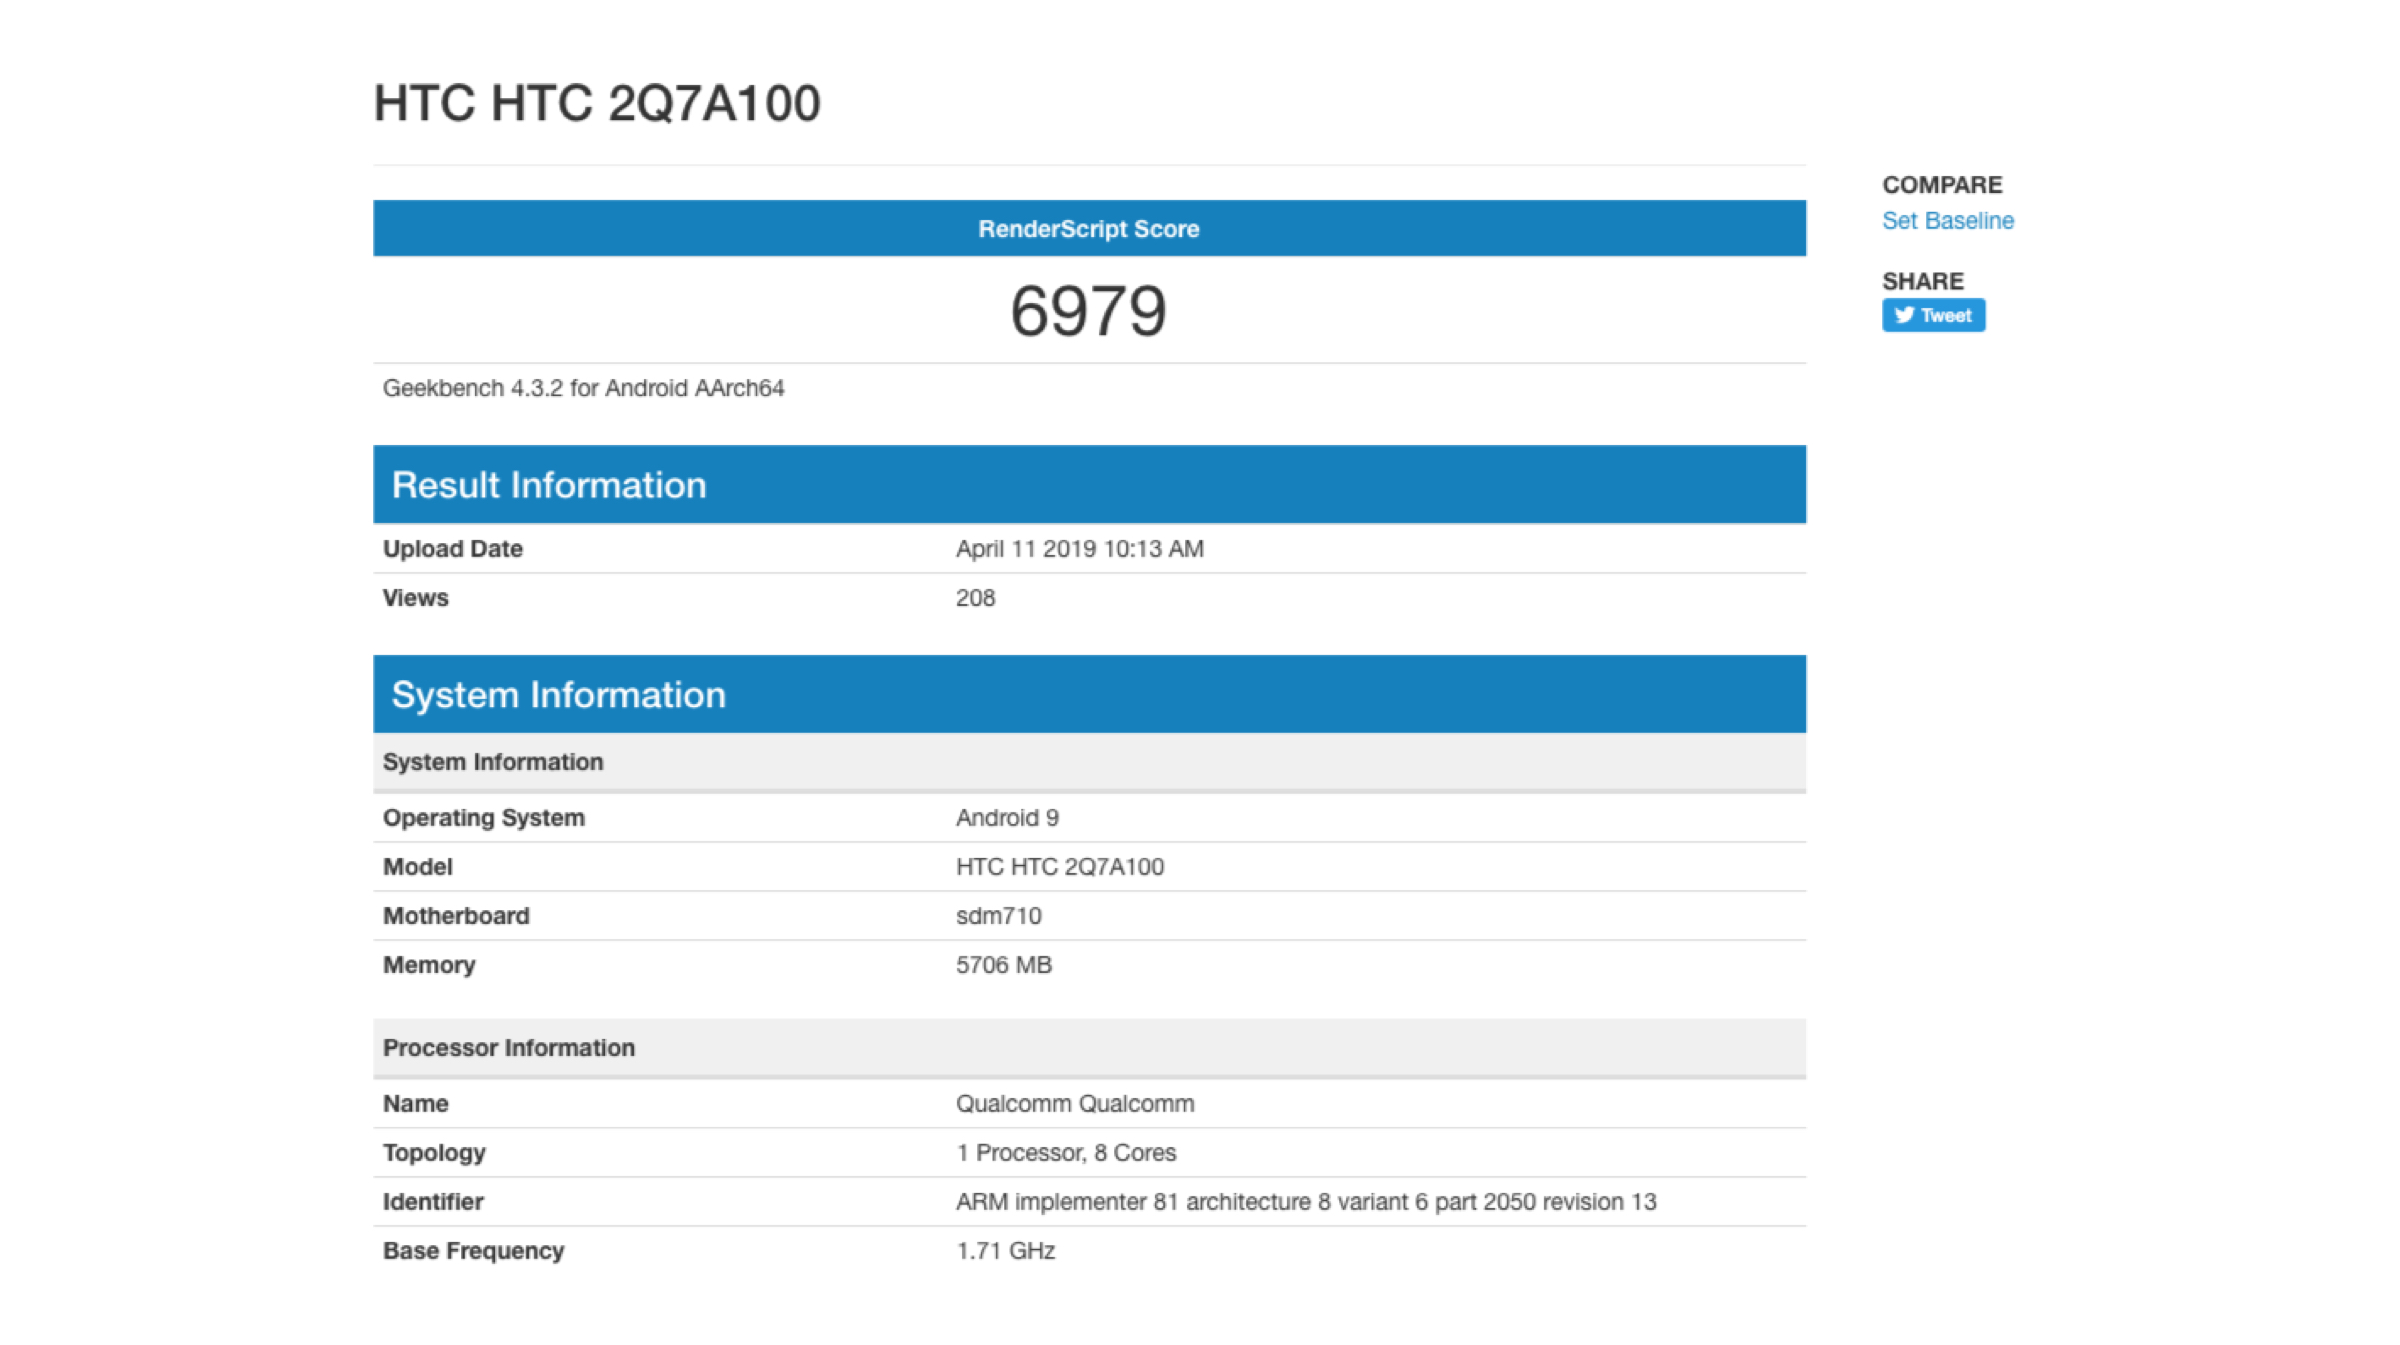Image resolution: width=2400 pixels, height=1345 pixels.
Task: Click the System Information blue header
Action: (x=558, y=695)
